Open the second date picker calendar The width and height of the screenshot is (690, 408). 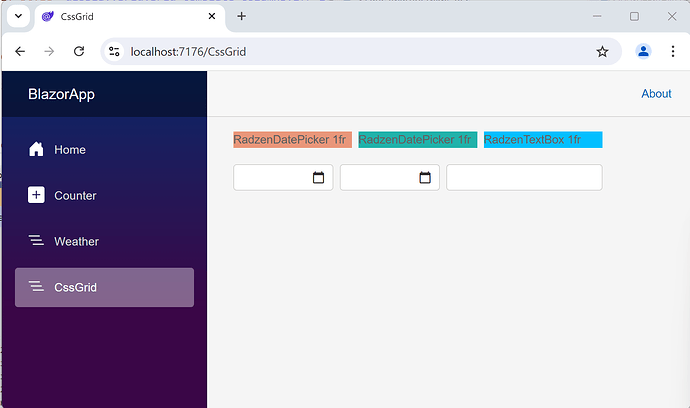click(x=425, y=178)
